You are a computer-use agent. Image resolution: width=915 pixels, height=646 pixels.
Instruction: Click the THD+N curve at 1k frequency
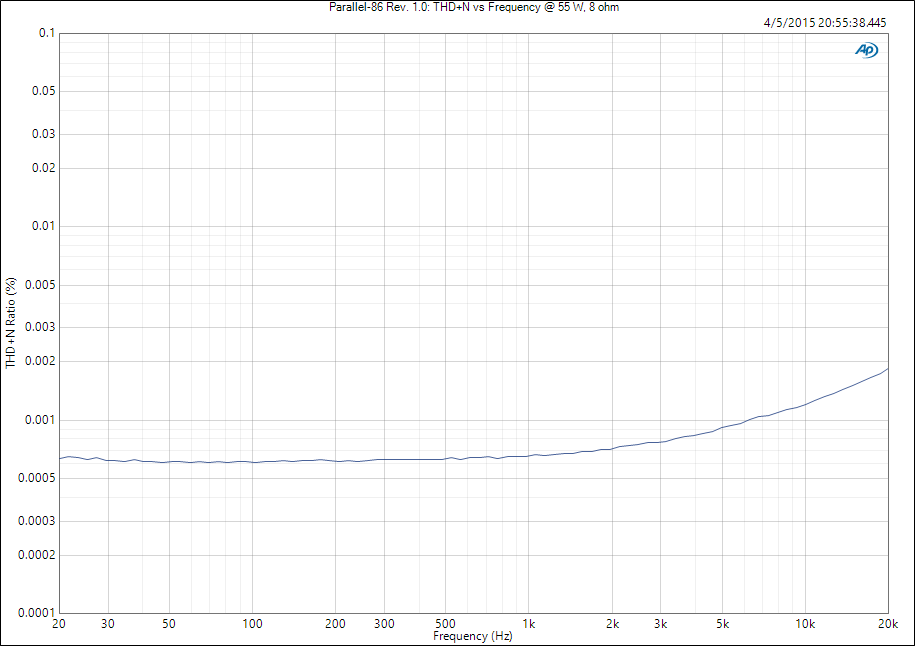[x=529, y=456]
